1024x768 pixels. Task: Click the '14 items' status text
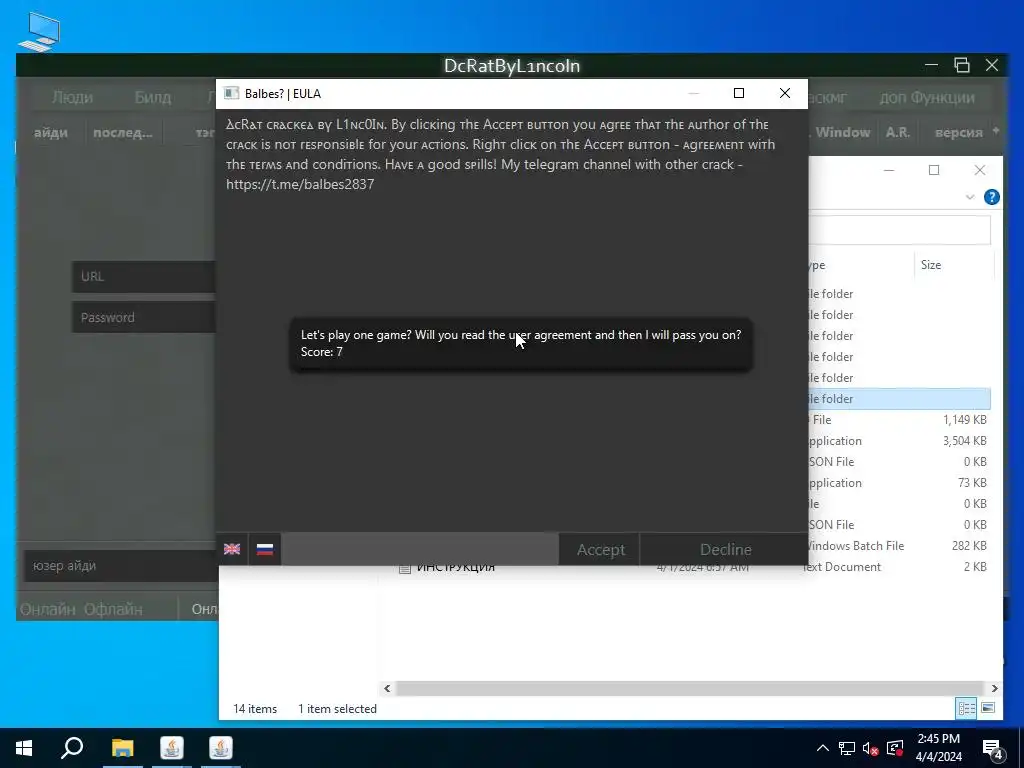click(255, 709)
